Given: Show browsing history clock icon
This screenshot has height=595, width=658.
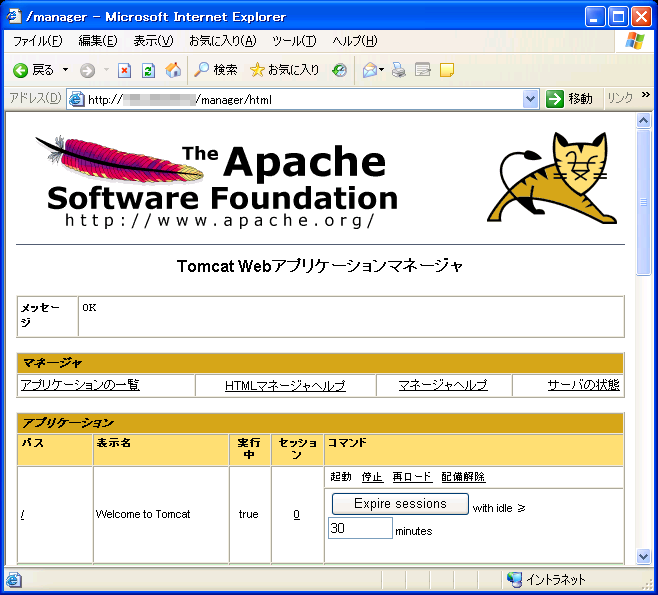Looking at the screenshot, I should coord(339,70).
